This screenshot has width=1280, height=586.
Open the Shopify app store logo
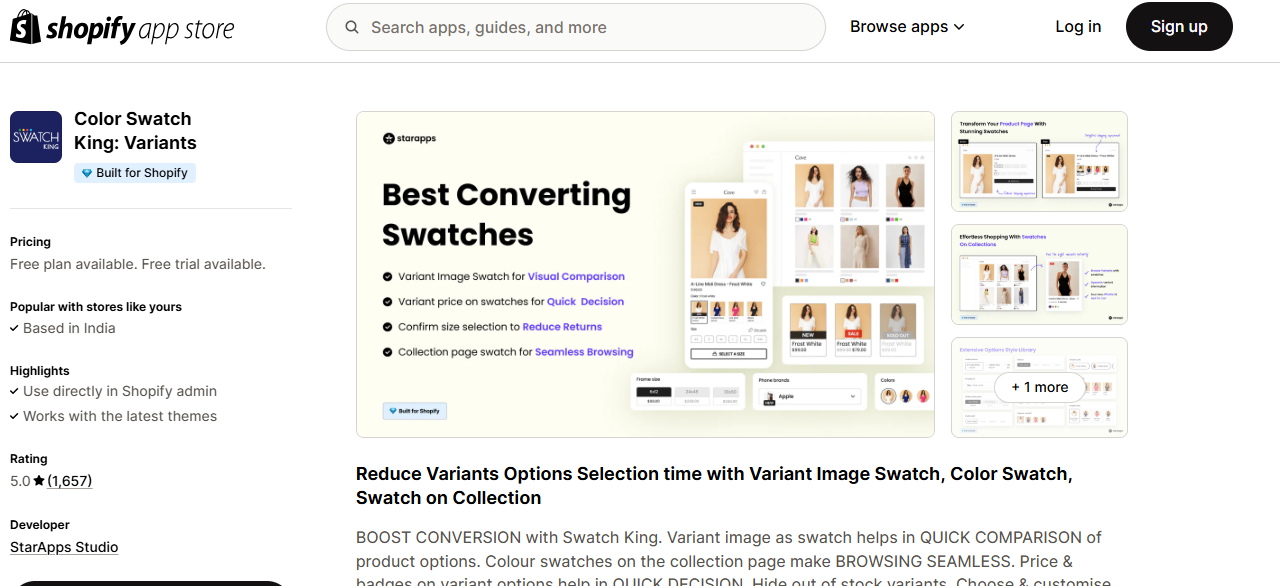point(122,27)
